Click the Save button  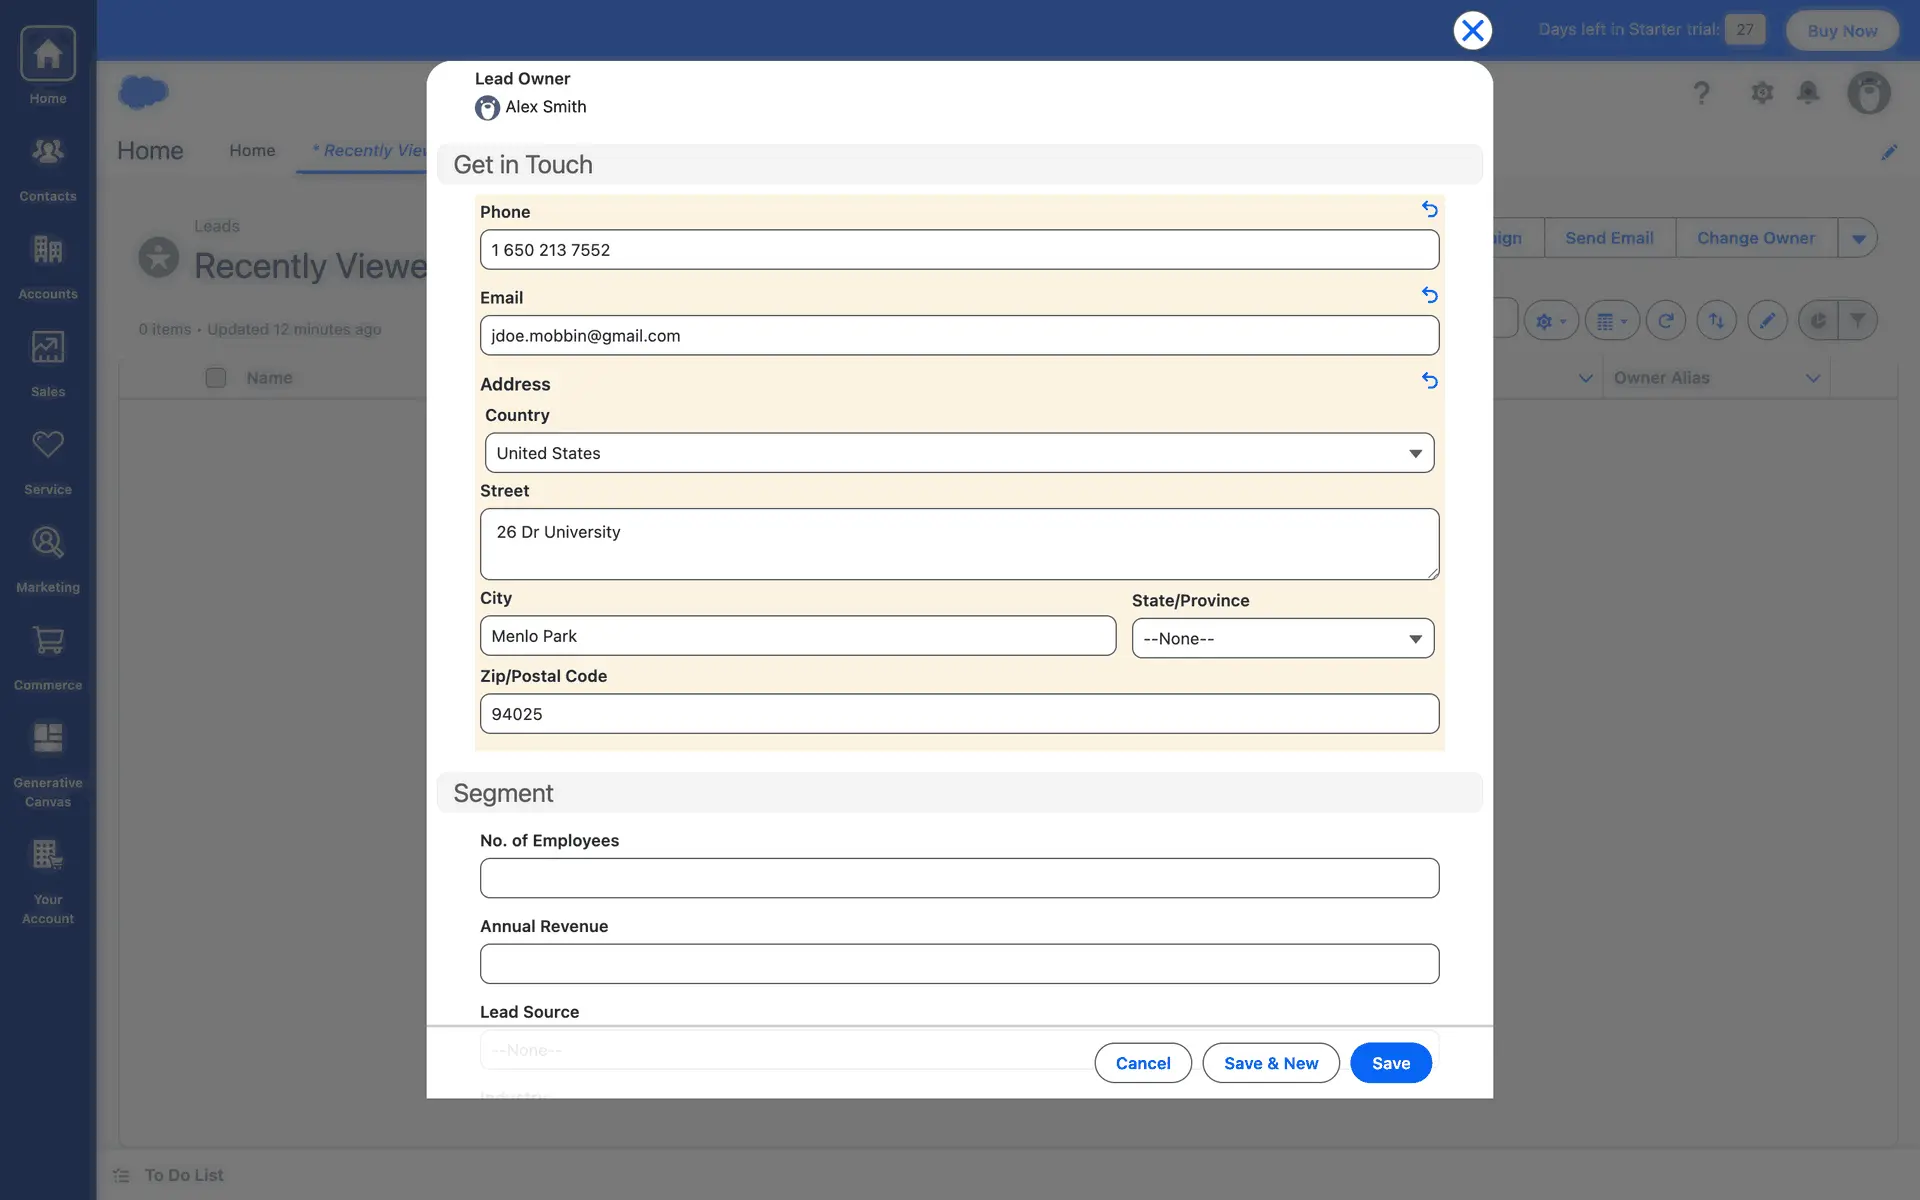pos(1390,1063)
